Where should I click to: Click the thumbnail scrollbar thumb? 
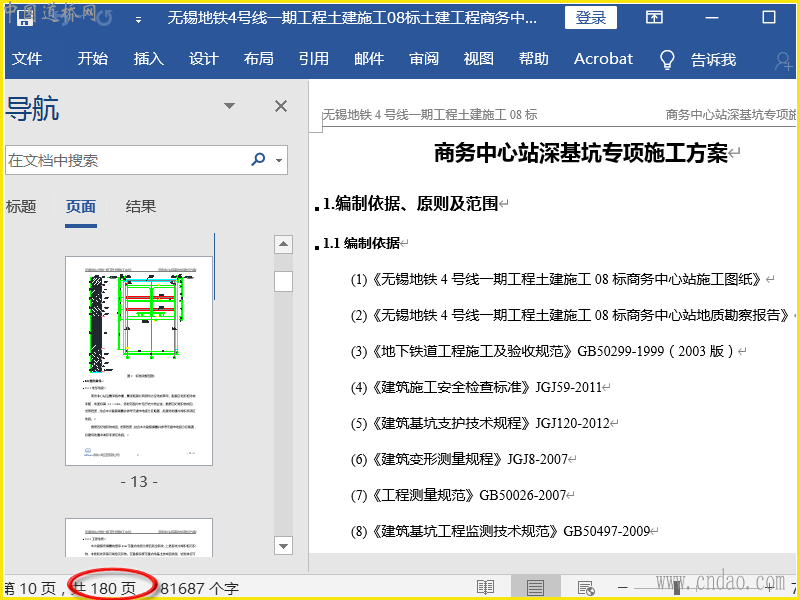(x=284, y=281)
